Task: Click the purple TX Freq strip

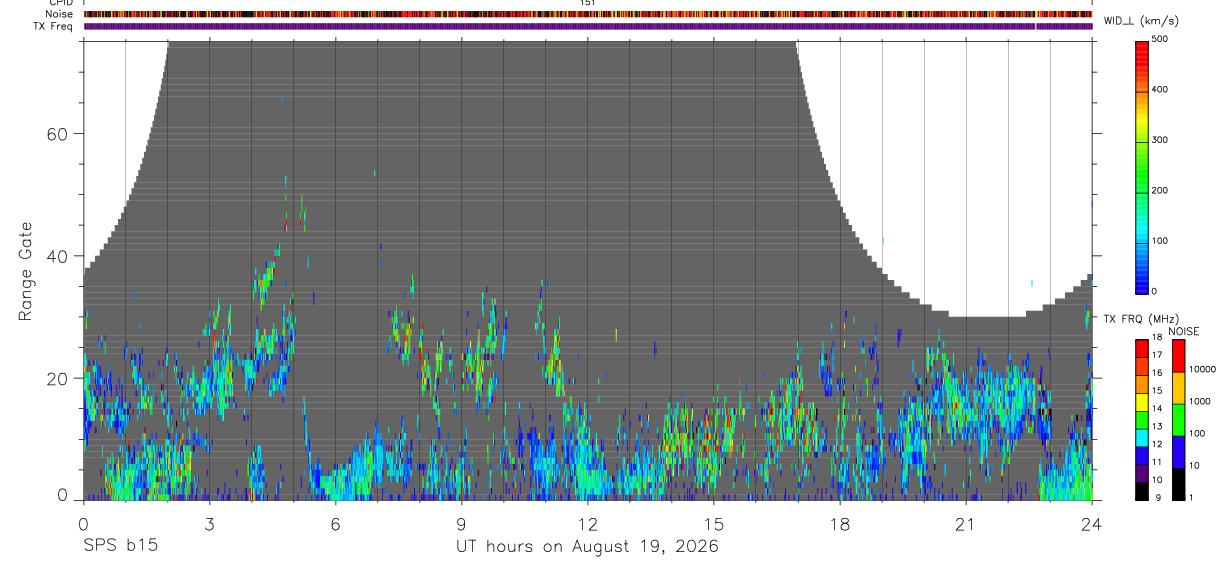Action: click(x=588, y=26)
